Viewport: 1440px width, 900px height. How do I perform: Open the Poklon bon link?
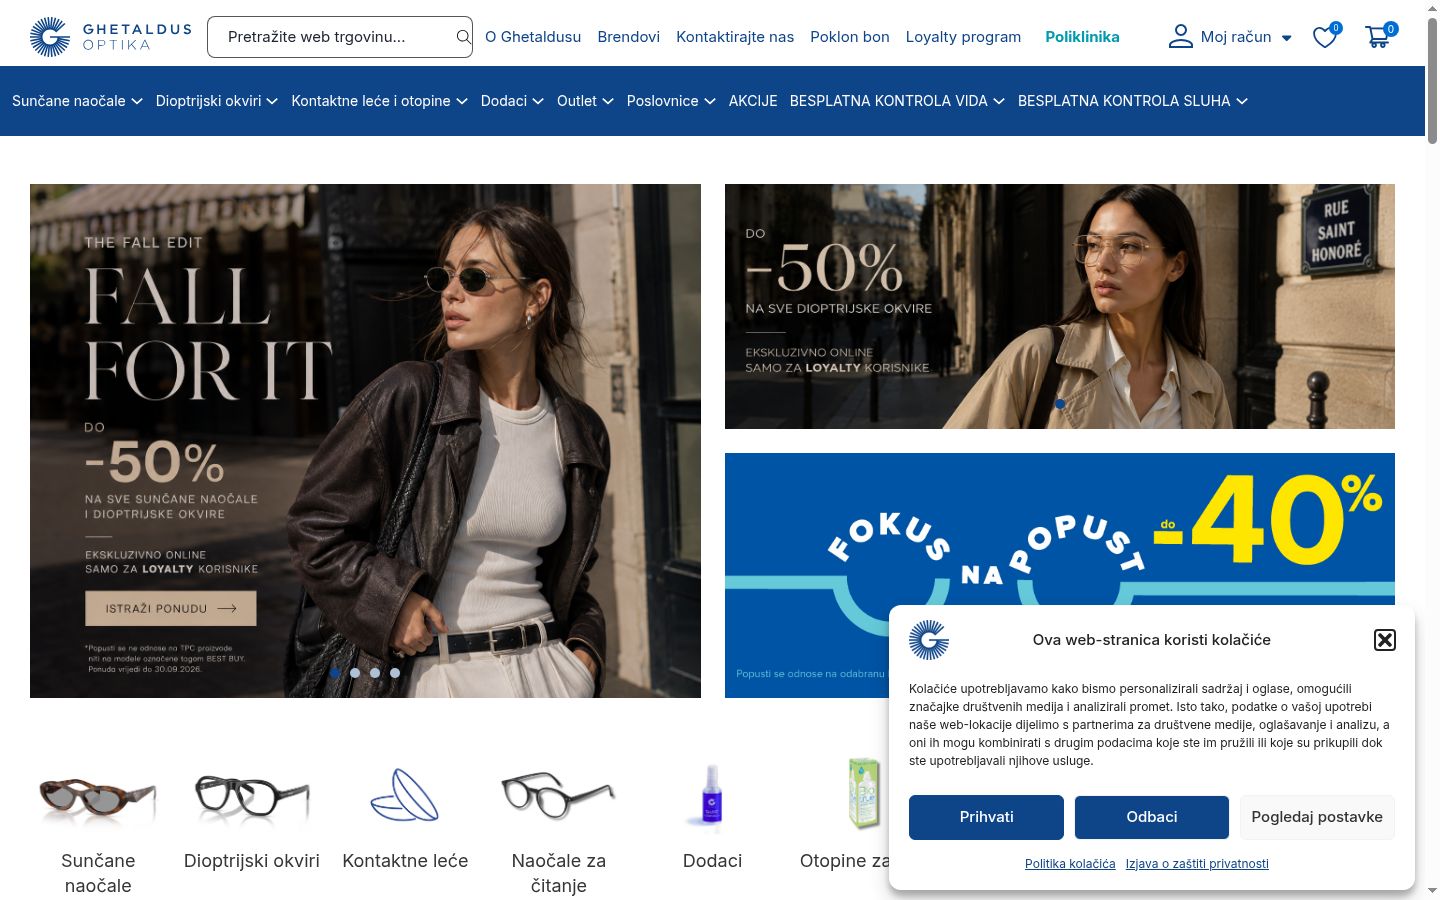pyautogui.click(x=850, y=37)
